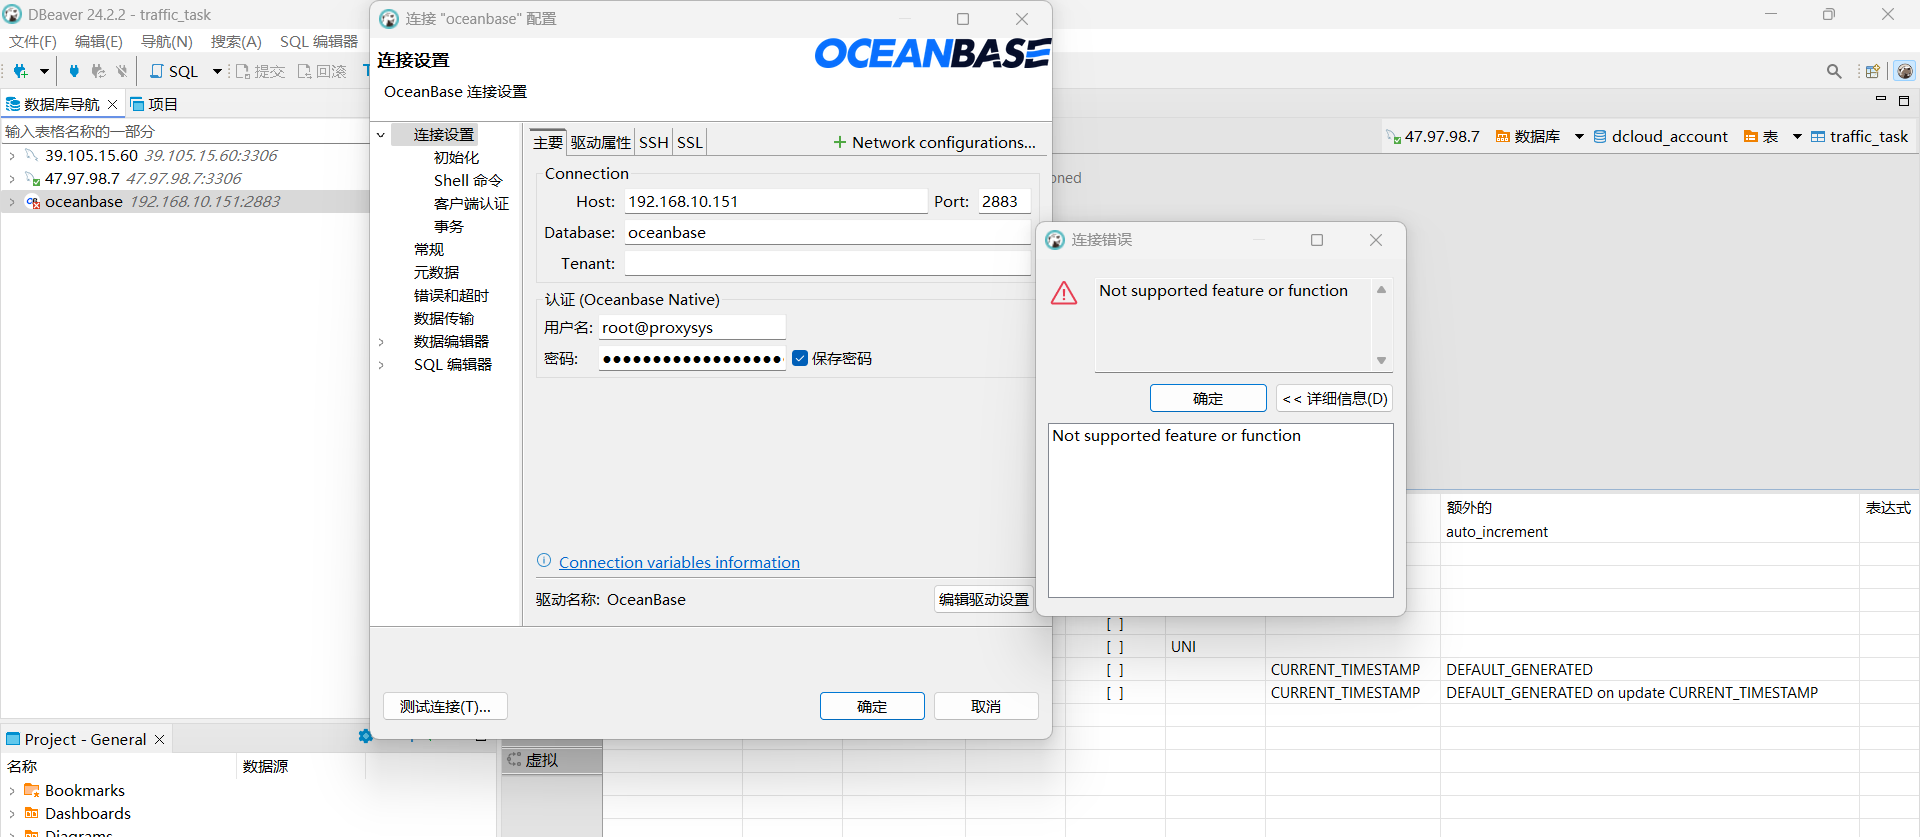Viewport: 1920px width, 837px height.
Task: Maximize the editor panel using small icon
Action: (1904, 100)
